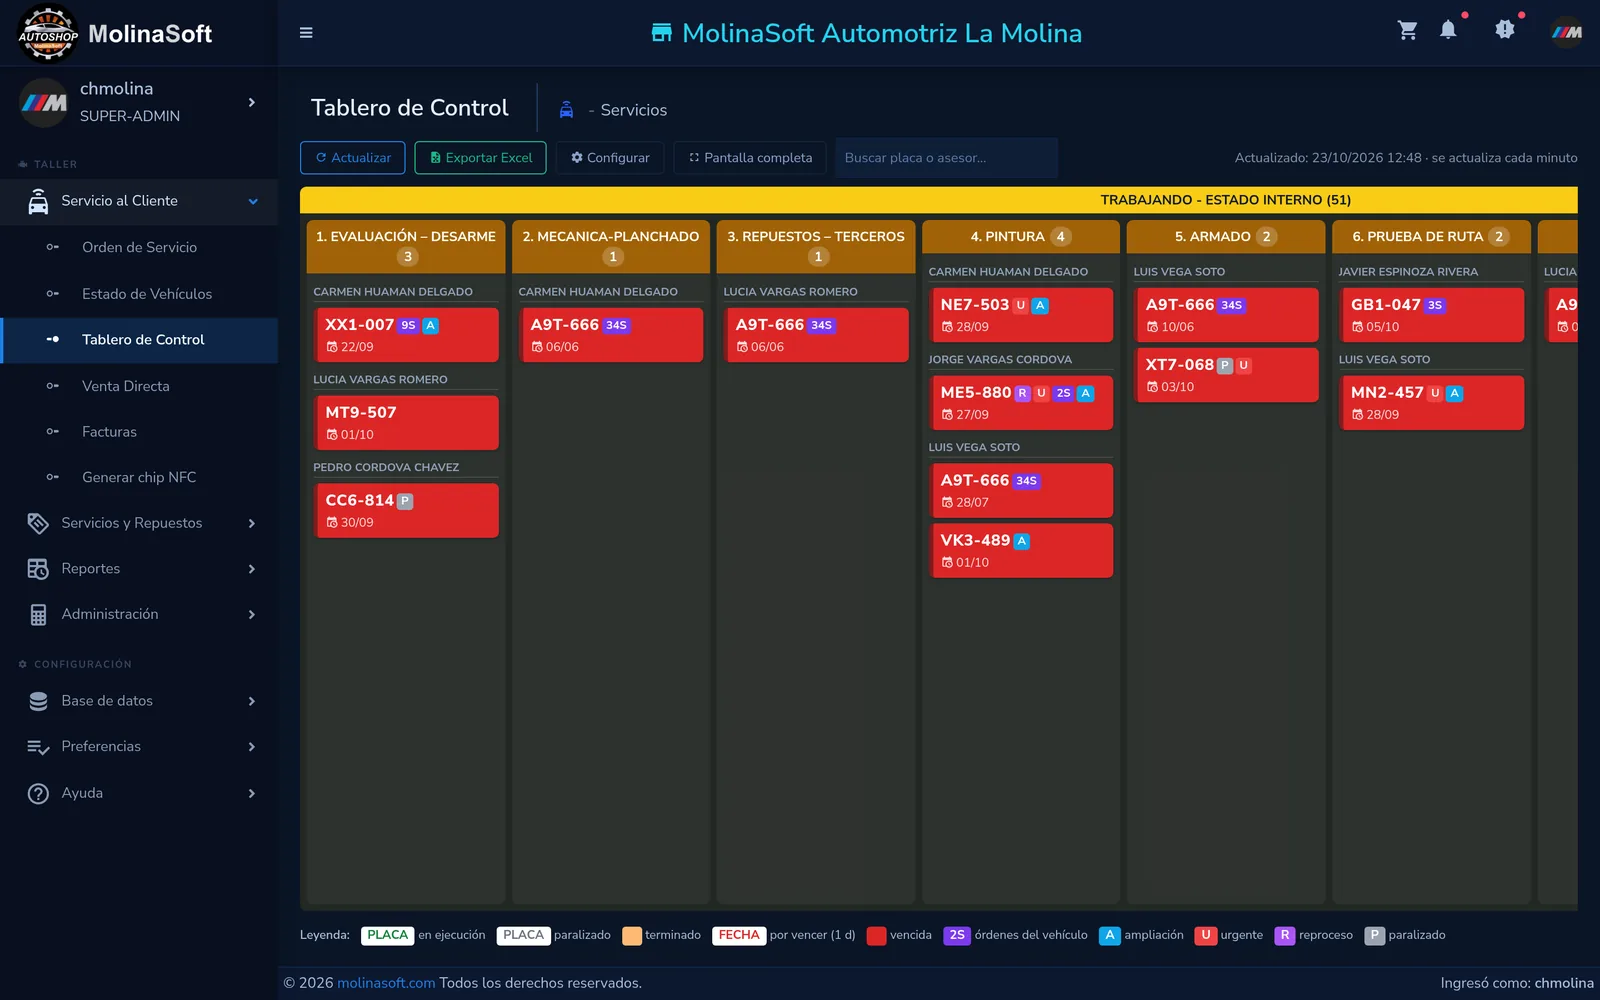Click the R badge on plate ME5-880
The height and width of the screenshot is (1000, 1600).
[x=1022, y=393]
